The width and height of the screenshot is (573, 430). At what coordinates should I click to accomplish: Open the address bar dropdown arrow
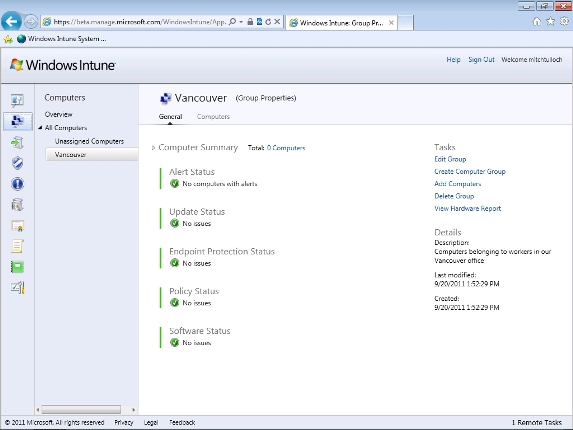pos(241,22)
